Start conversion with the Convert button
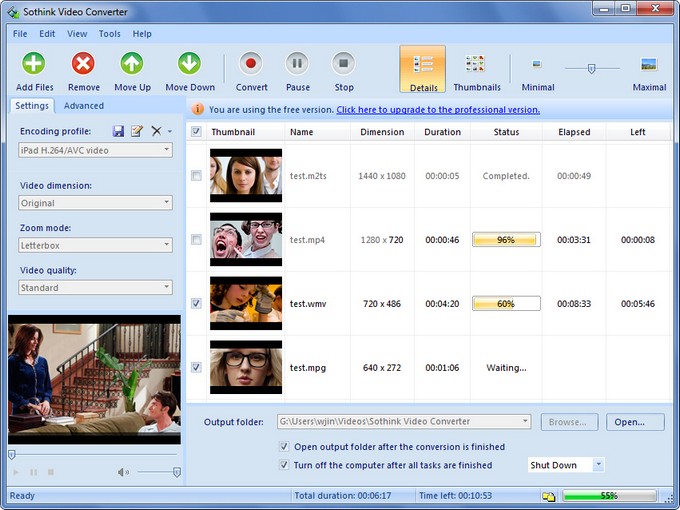The width and height of the screenshot is (680, 510). tap(251, 65)
